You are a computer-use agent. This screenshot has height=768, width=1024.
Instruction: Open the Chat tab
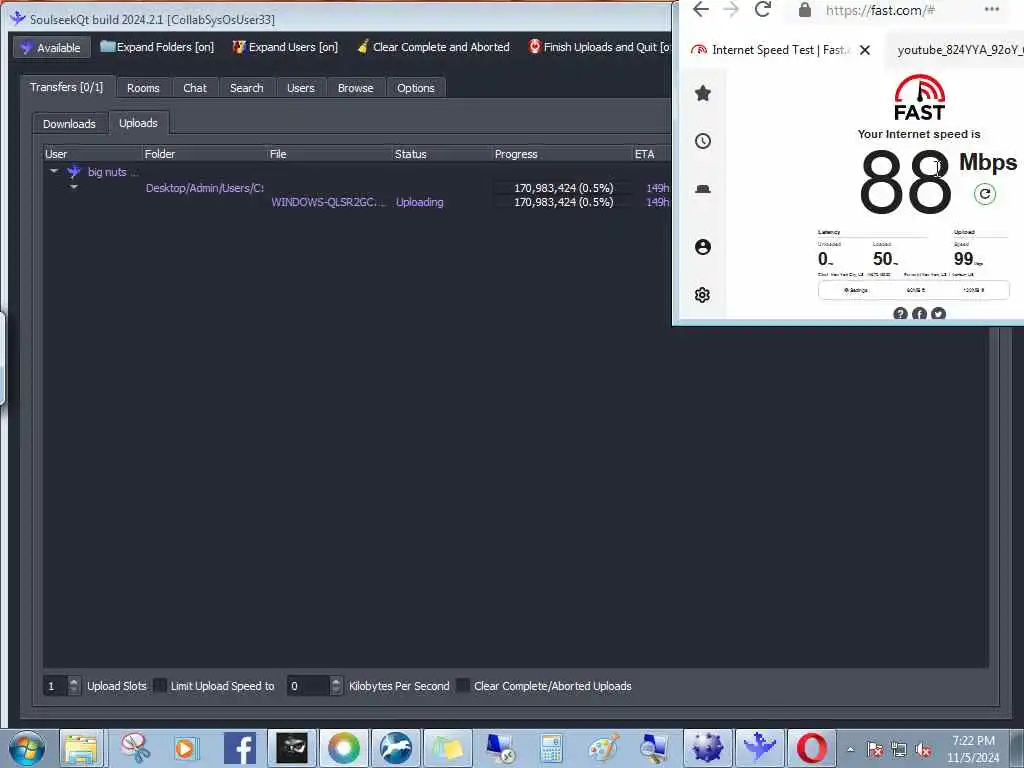click(195, 88)
